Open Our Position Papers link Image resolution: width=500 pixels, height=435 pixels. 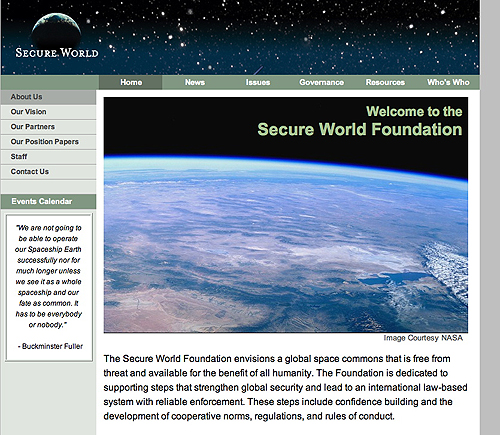[48, 142]
